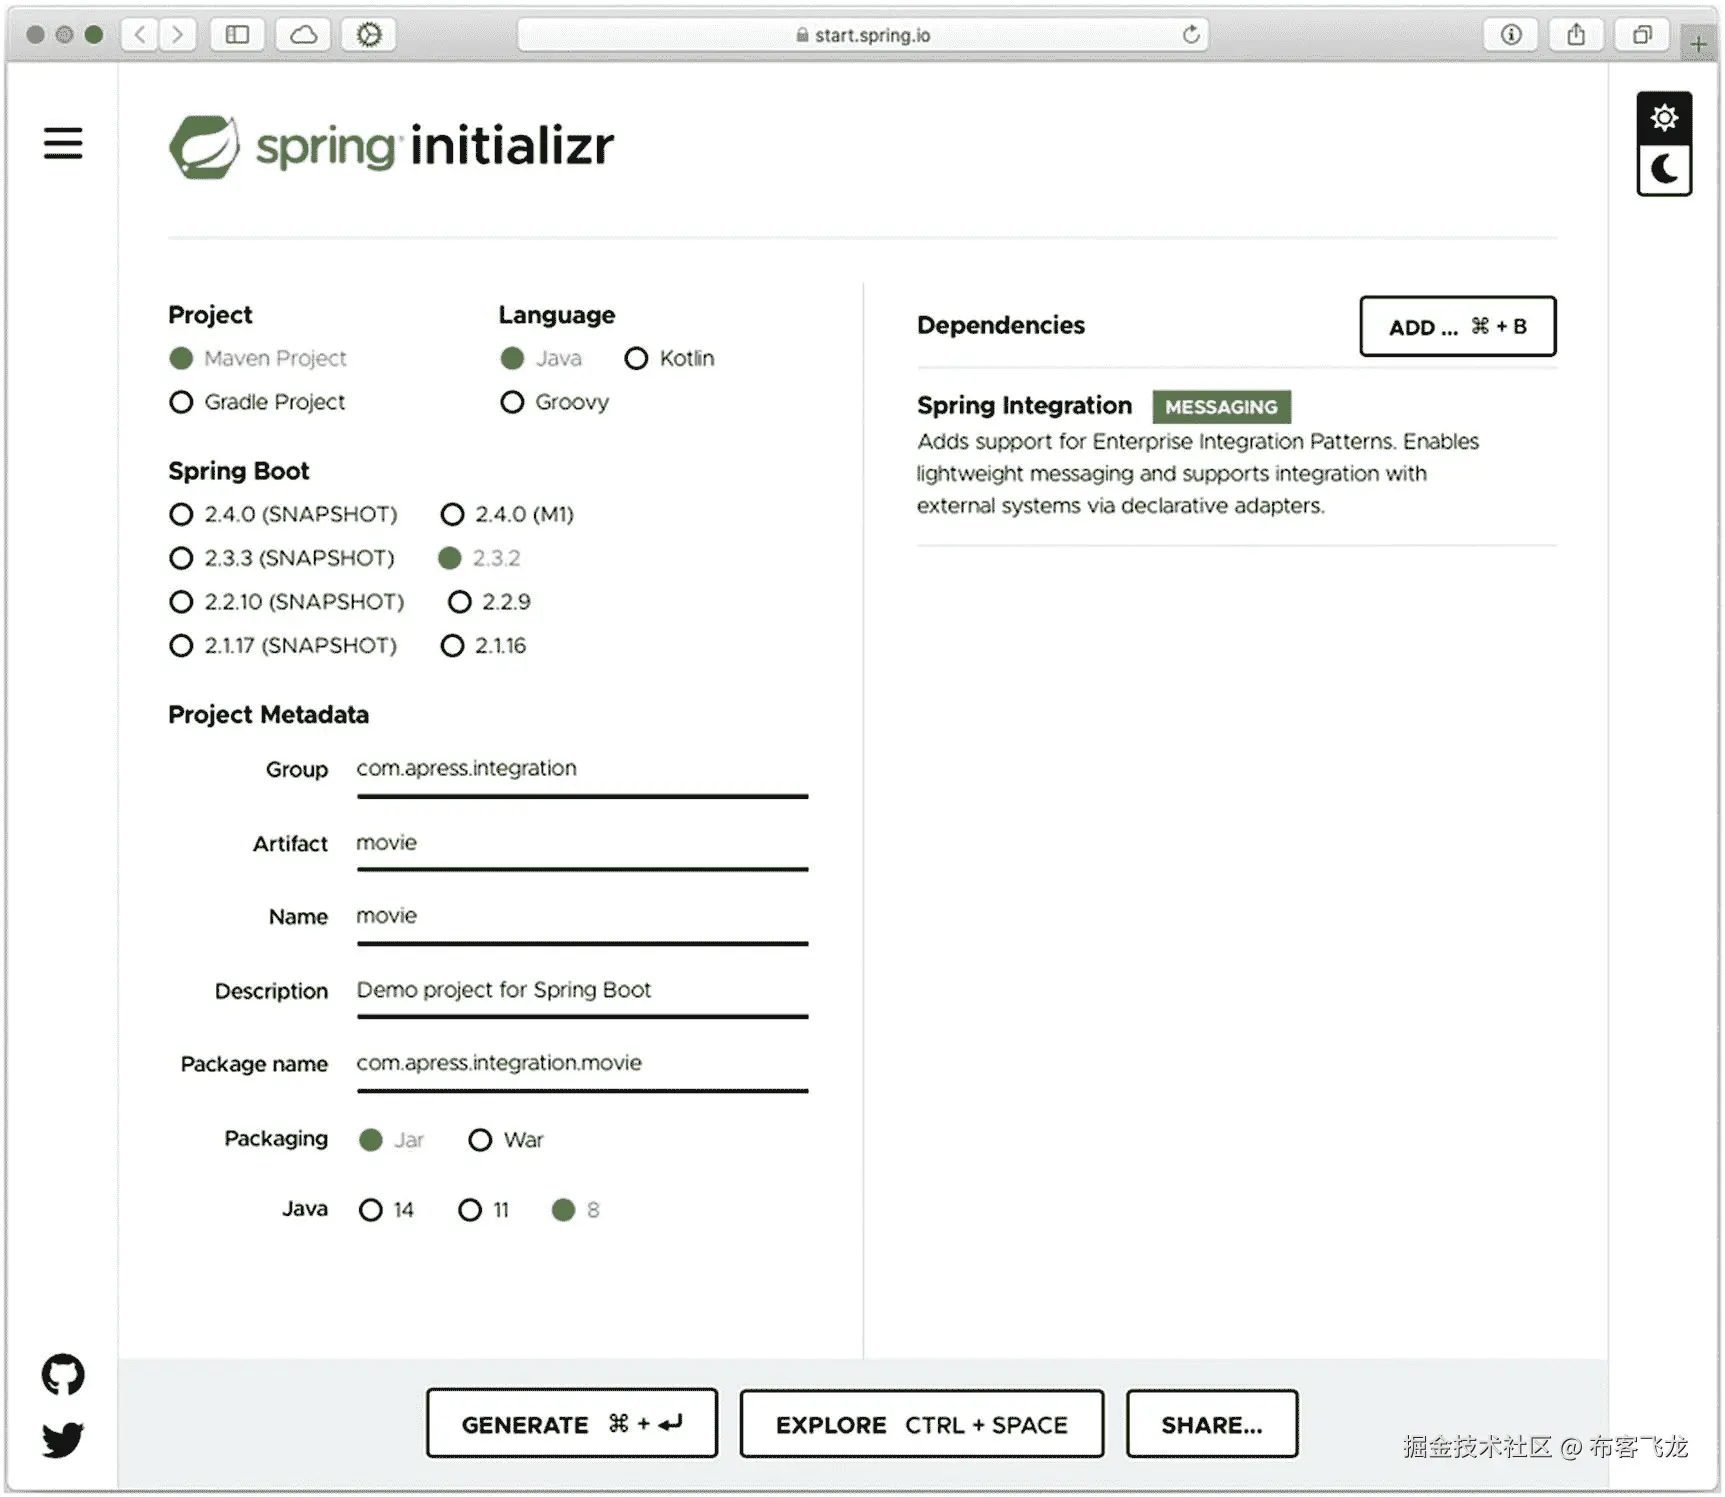Reload the page via address bar icon
Viewport: 1725px width, 1497px height.
point(1190,33)
